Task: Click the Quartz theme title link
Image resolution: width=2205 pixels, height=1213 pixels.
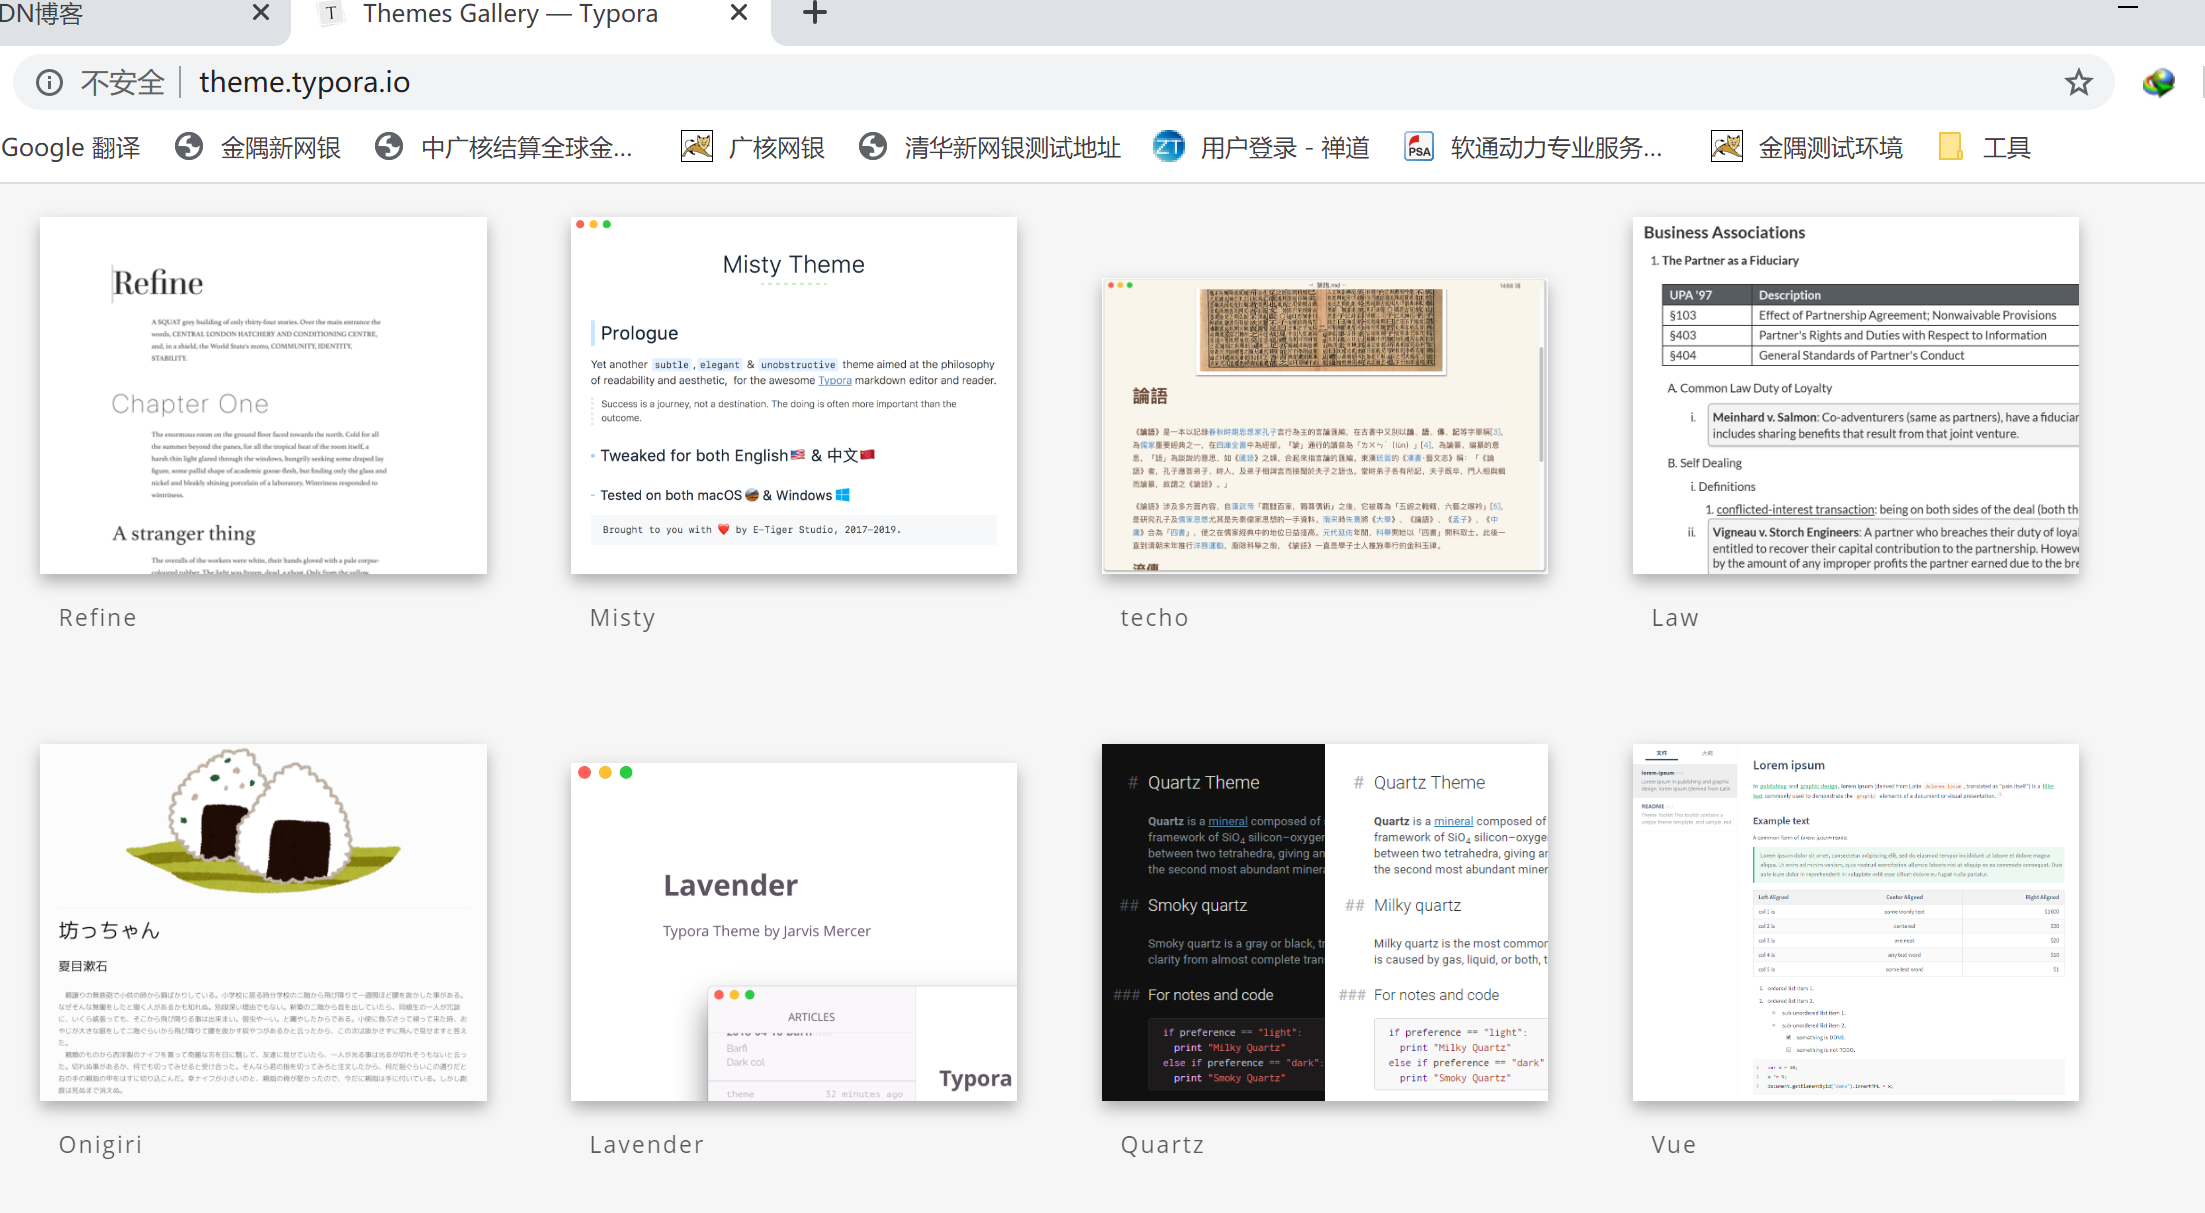Action: [x=1162, y=1144]
